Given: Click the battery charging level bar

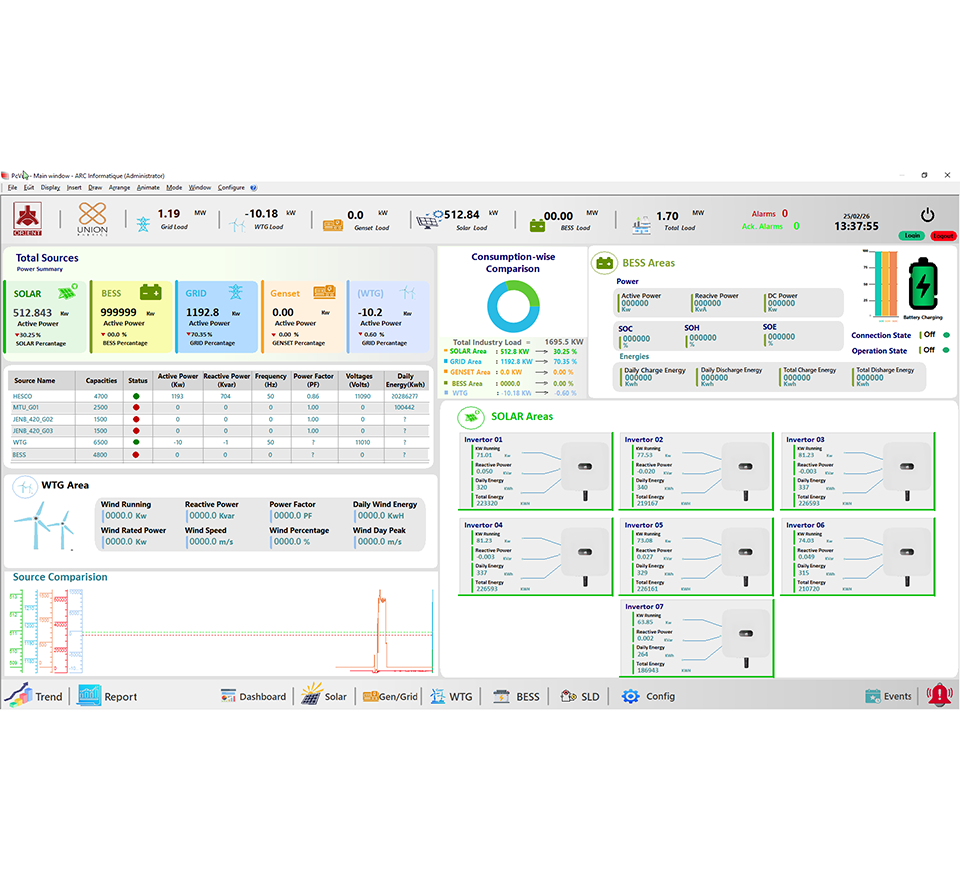Looking at the screenshot, I should (x=886, y=283).
